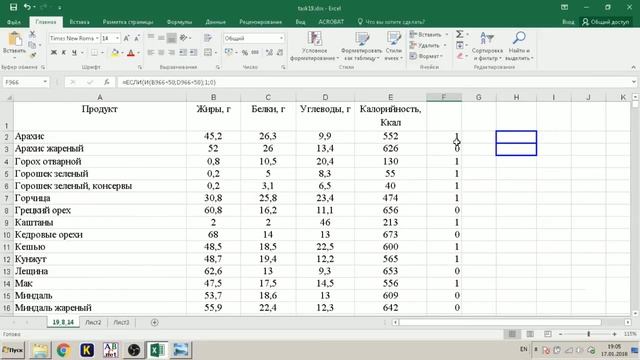Click the Merge & Center icon
This screenshot has width=640, height=360.
click(208, 52)
